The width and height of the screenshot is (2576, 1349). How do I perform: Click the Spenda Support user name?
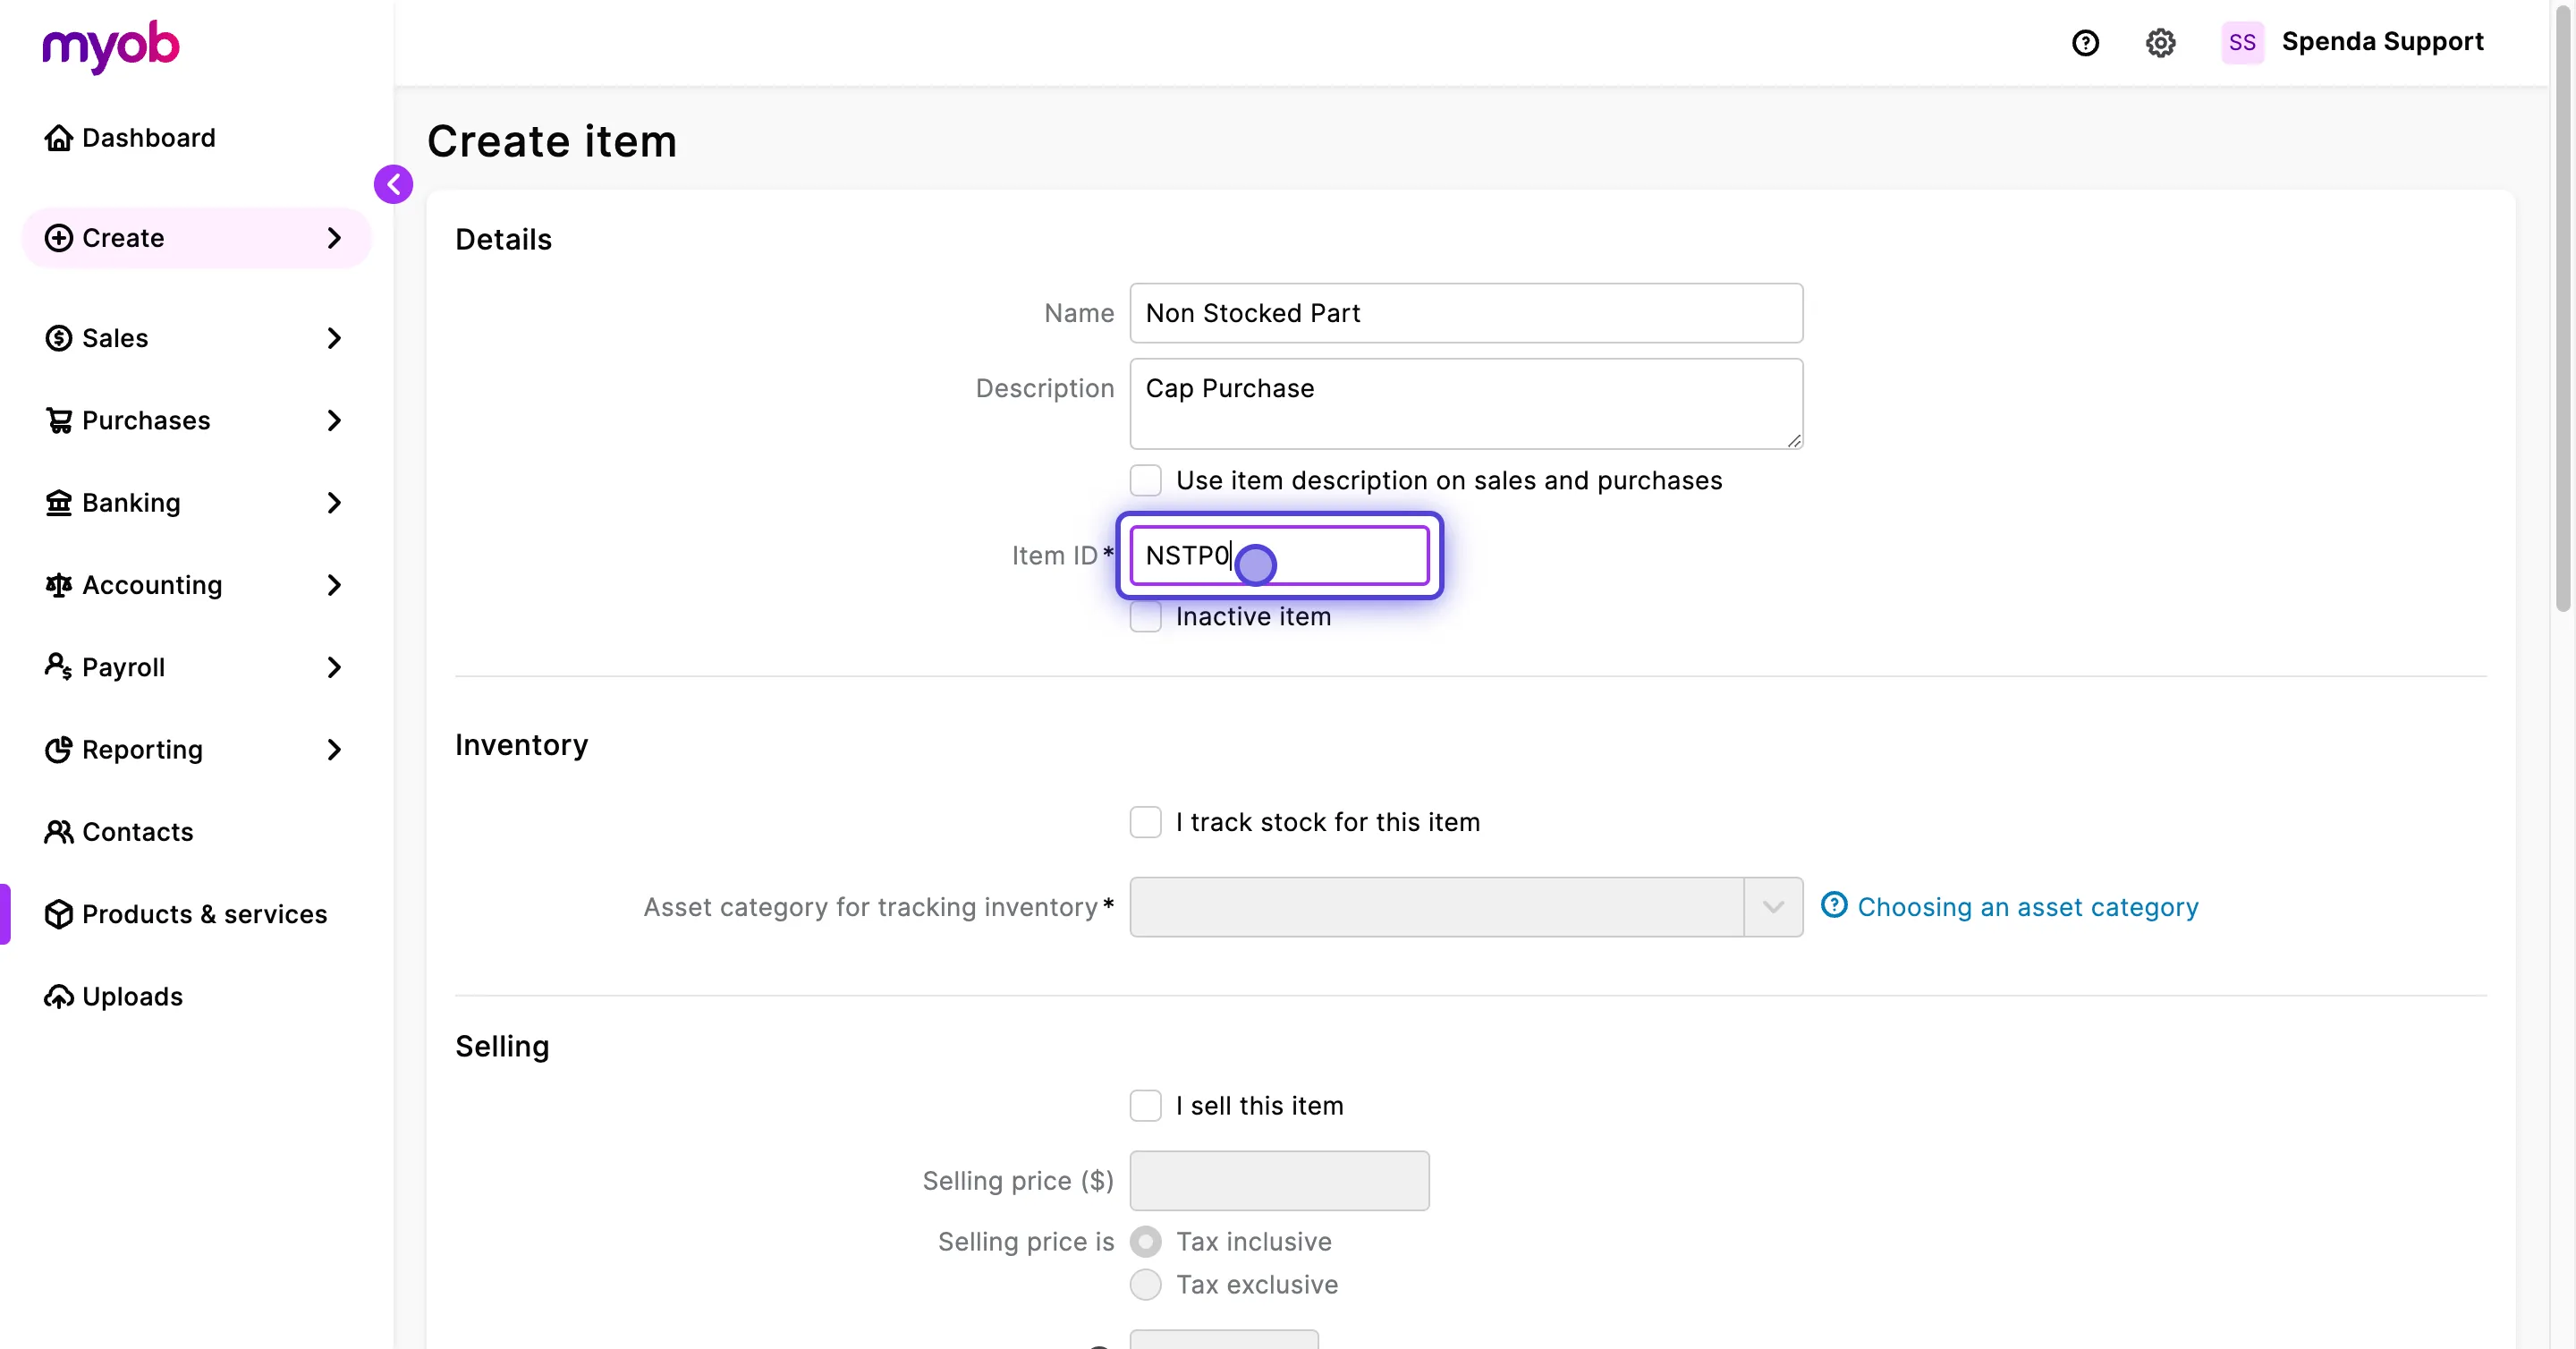pos(2382,42)
